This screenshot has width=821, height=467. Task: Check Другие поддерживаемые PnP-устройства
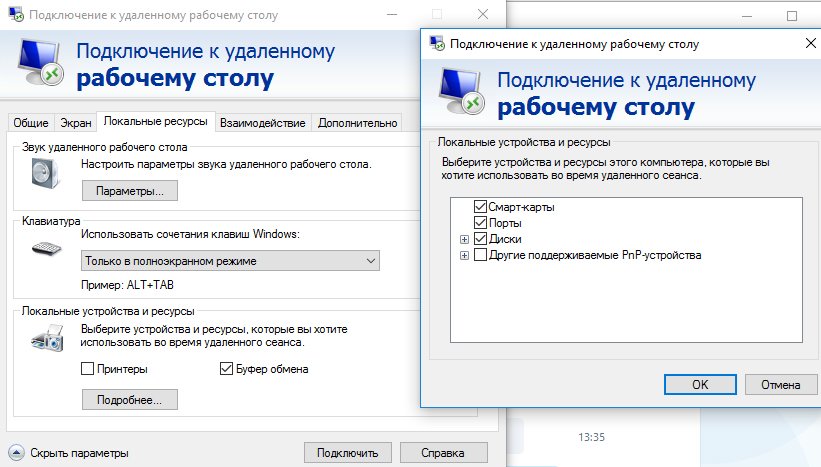(x=480, y=255)
